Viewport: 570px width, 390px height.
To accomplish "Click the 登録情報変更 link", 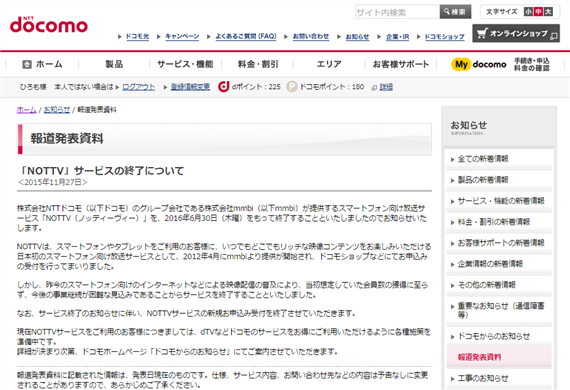I will click(190, 87).
